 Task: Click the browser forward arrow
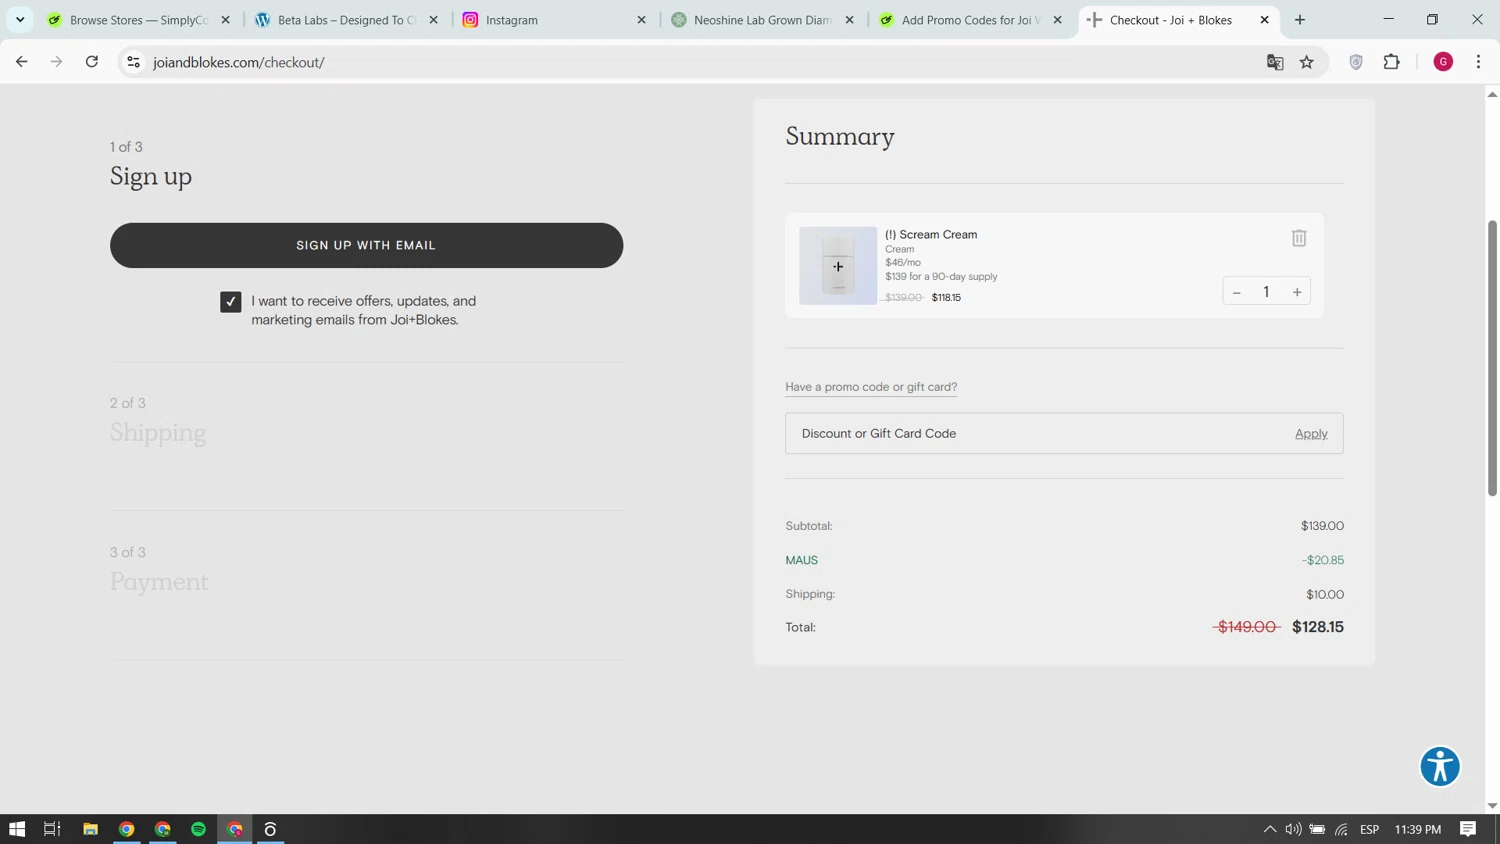point(56,62)
